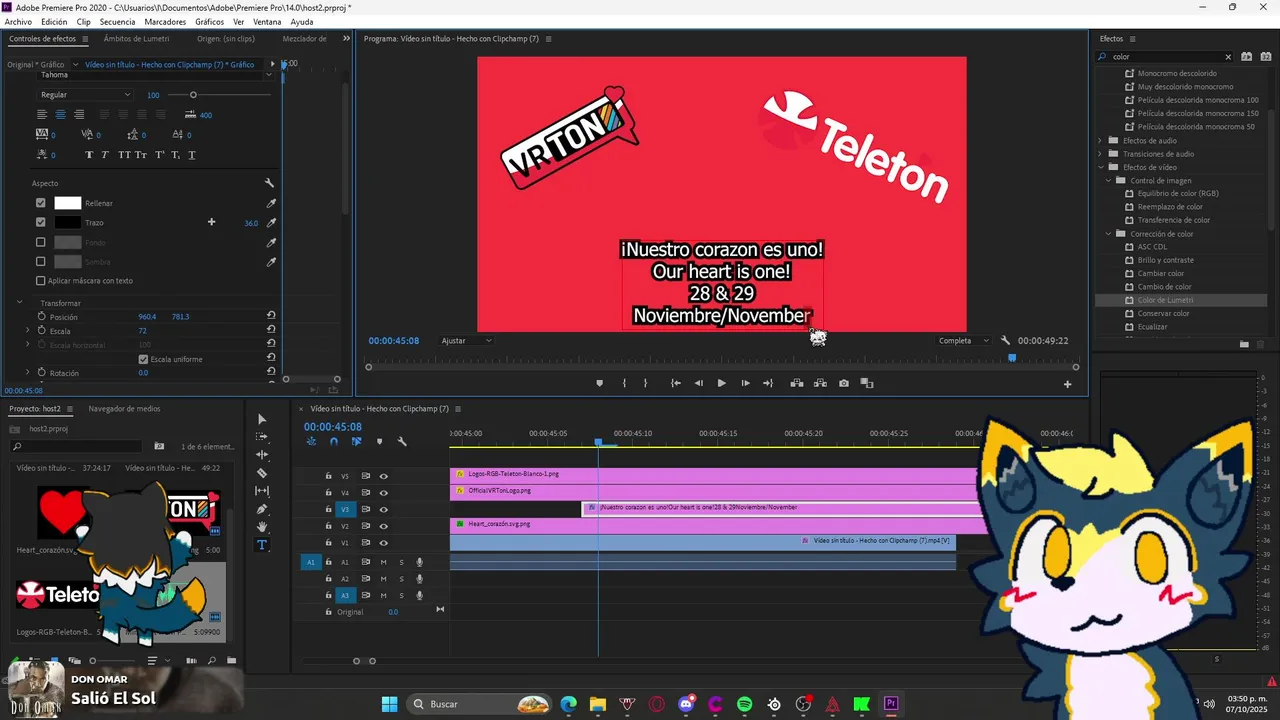The width and height of the screenshot is (1280, 720).
Task: Click Mark Out bracket button
Action: click(x=645, y=383)
